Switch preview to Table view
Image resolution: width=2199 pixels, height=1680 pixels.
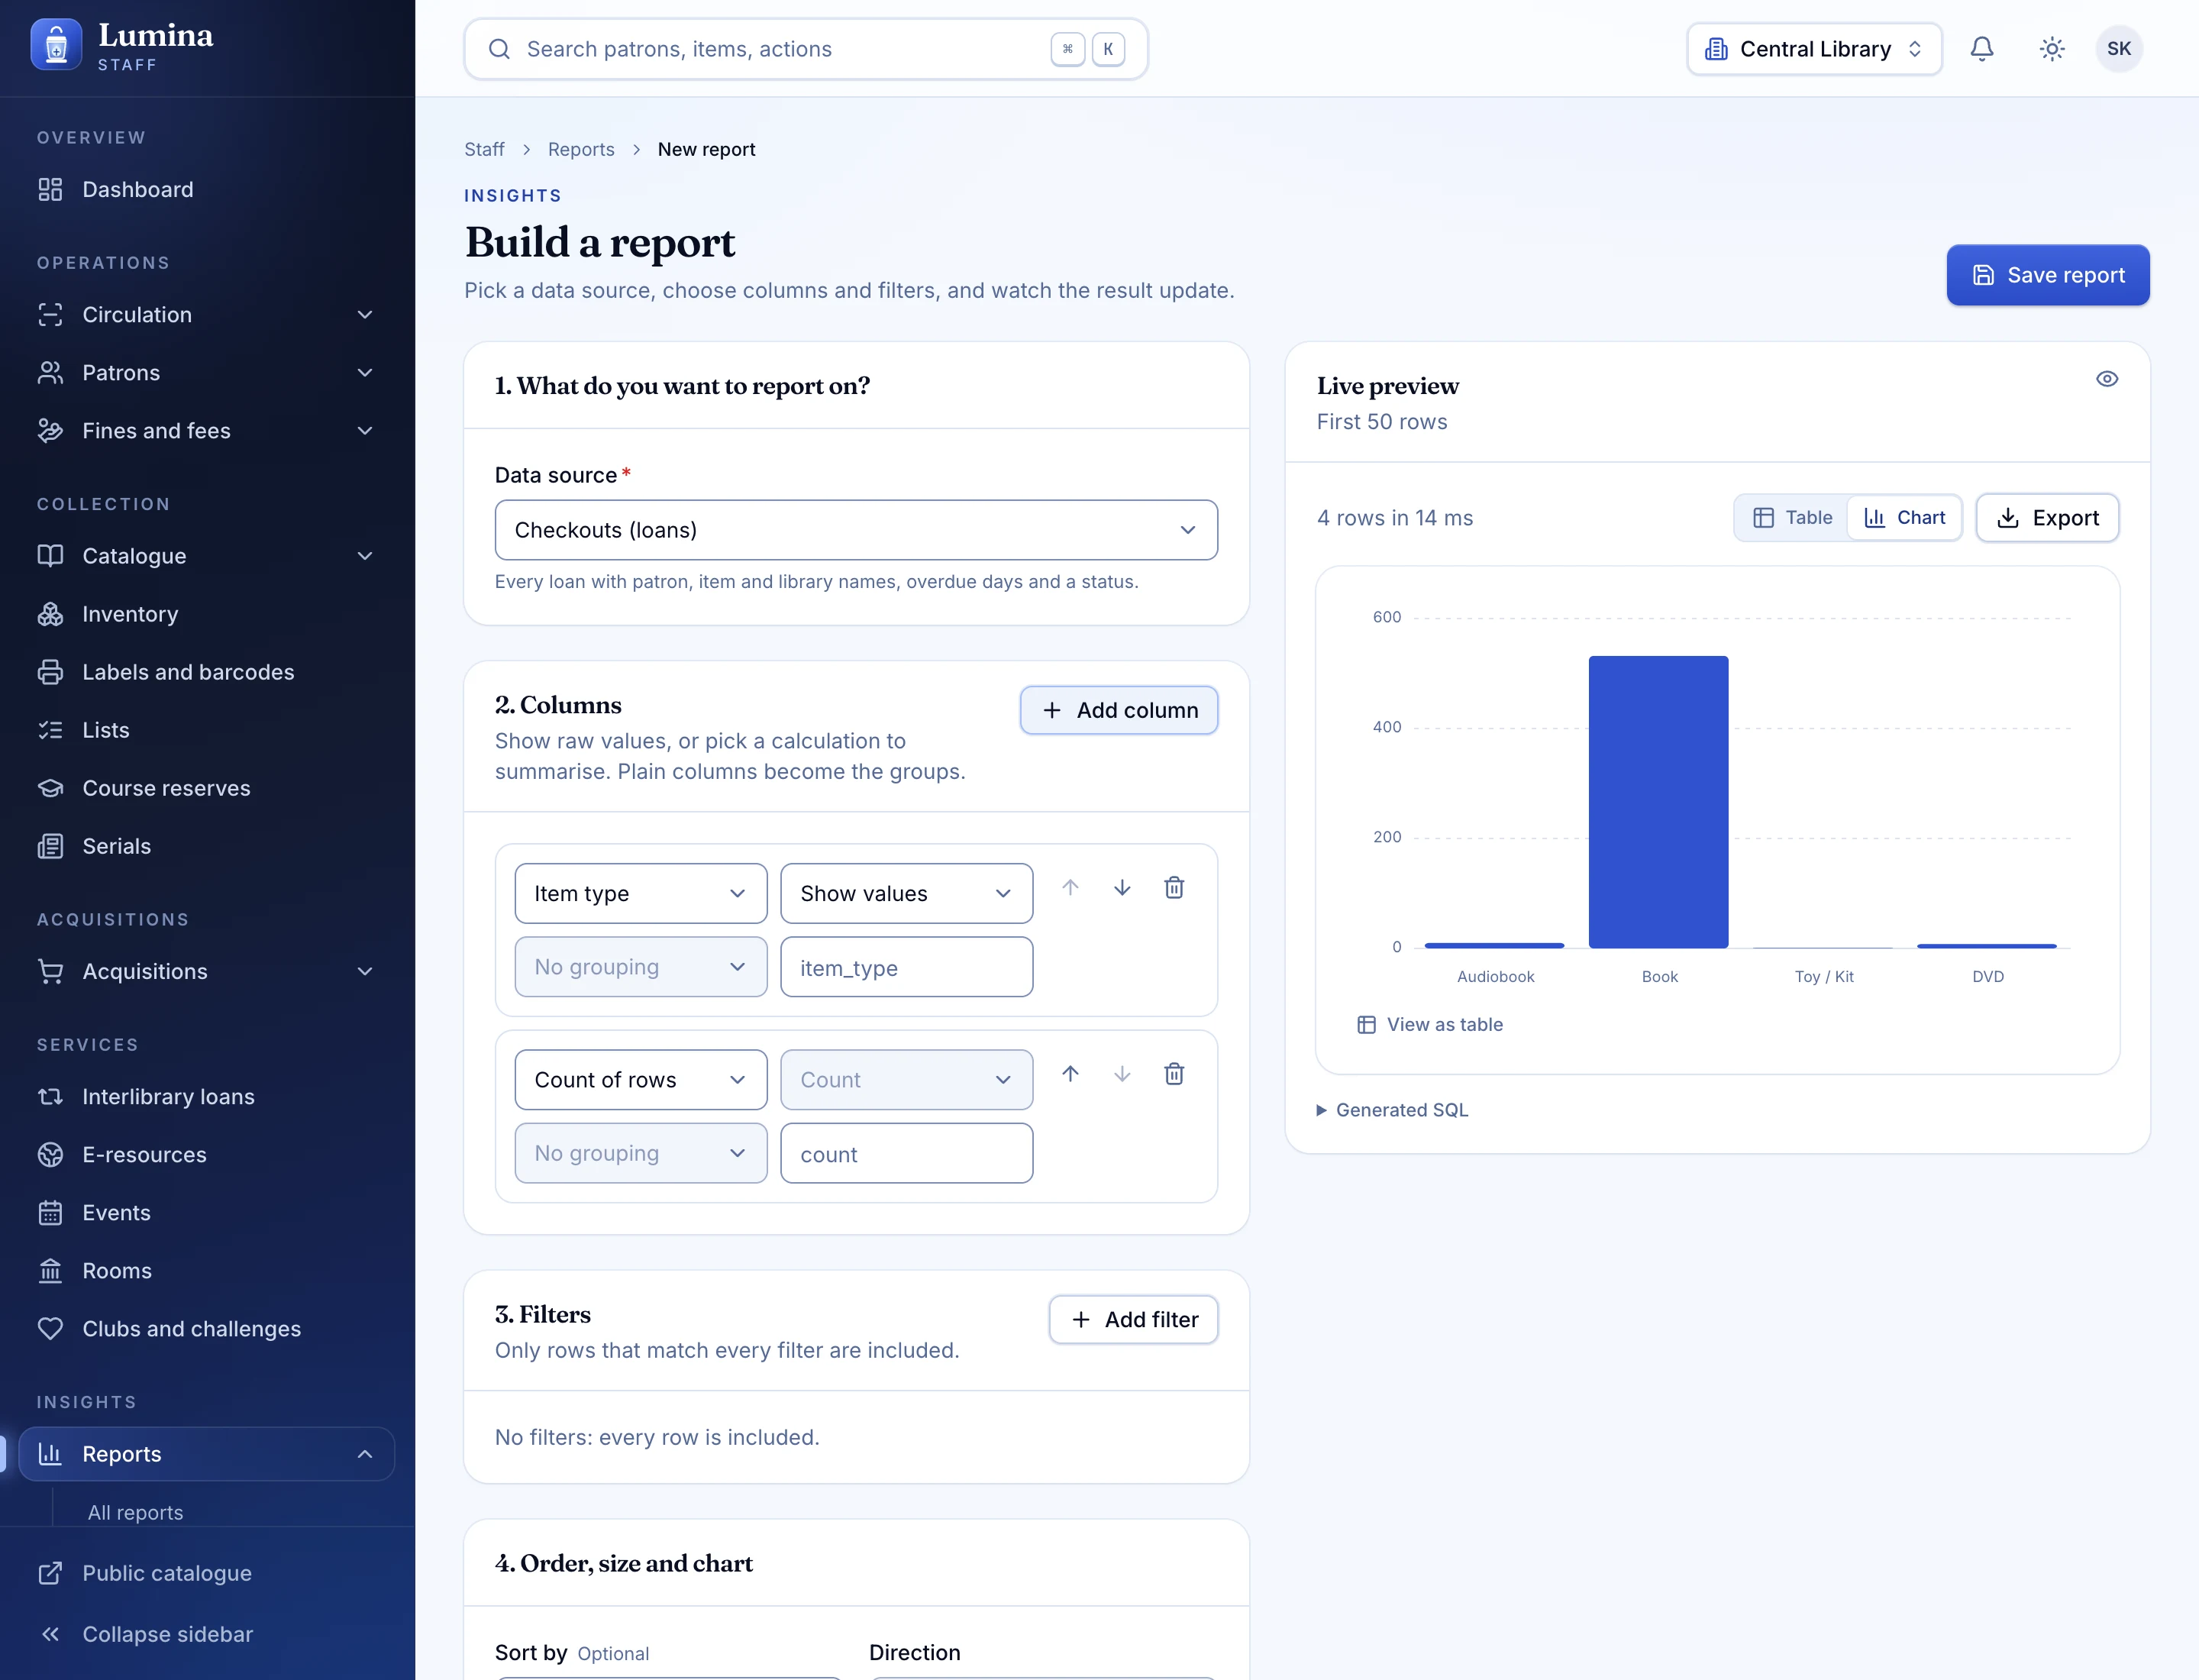(1792, 518)
